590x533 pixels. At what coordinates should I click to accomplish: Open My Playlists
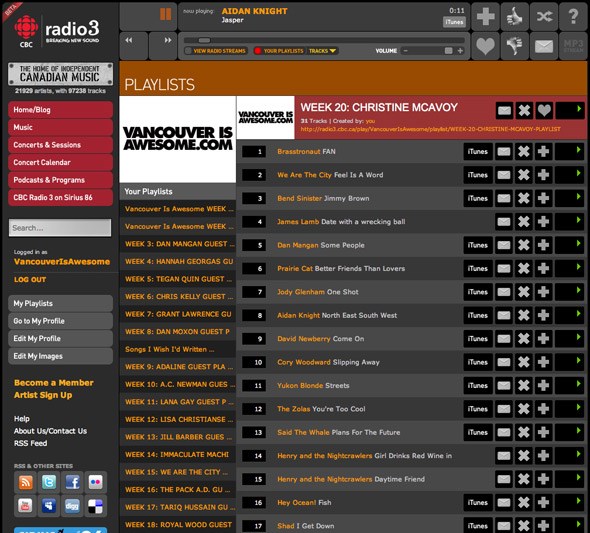[60, 304]
